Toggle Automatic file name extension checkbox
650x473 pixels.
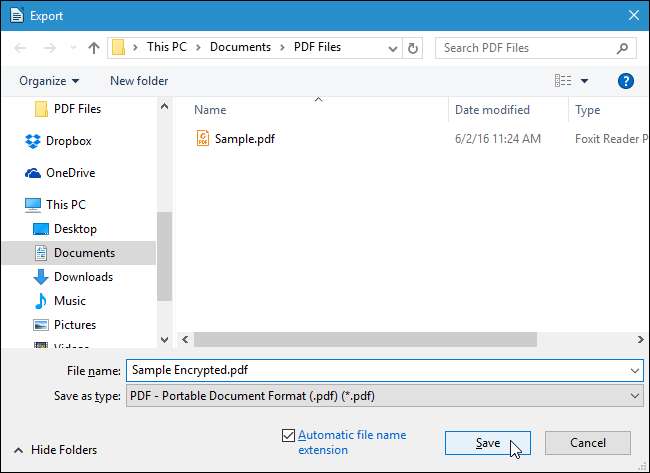click(289, 435)
